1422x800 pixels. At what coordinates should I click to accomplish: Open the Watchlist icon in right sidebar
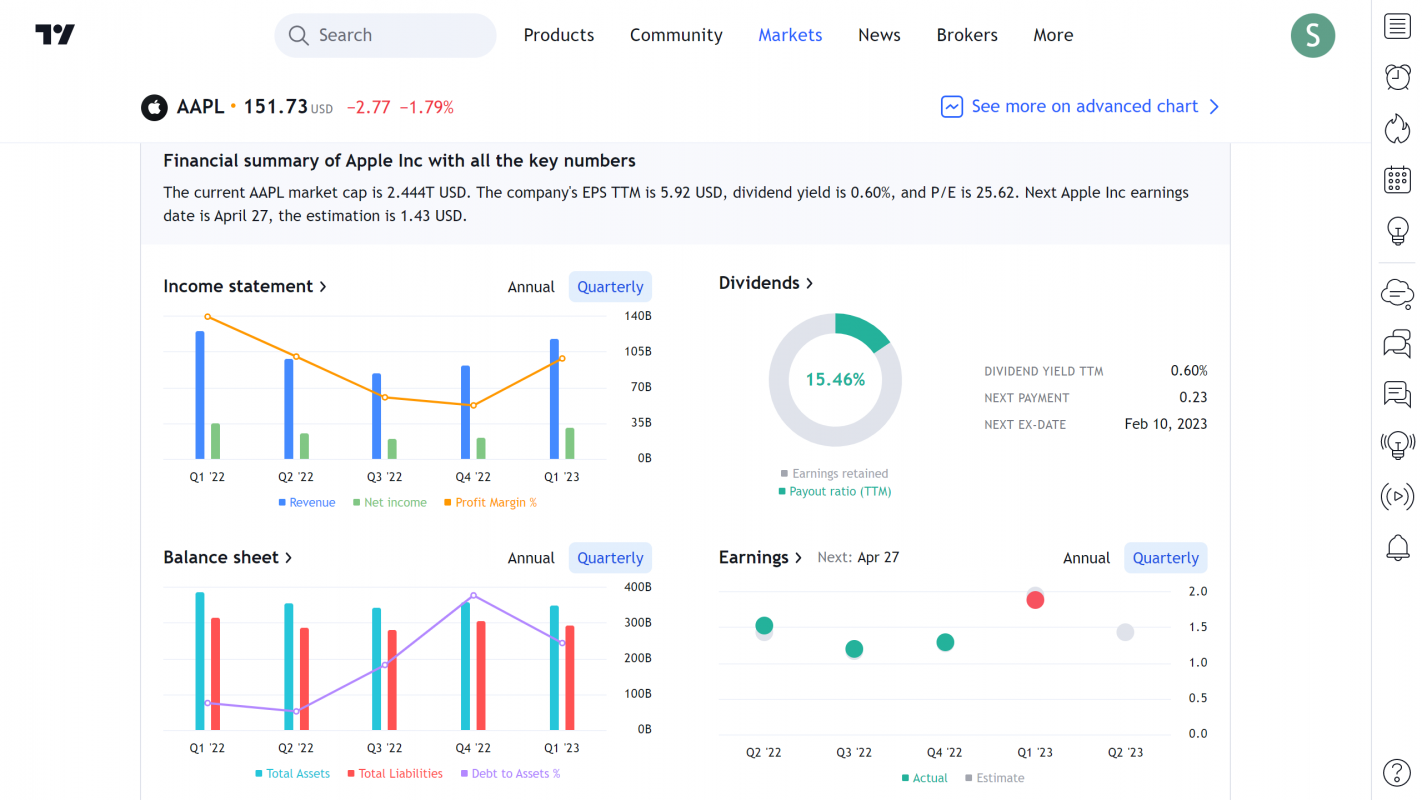click(1397, 27)
